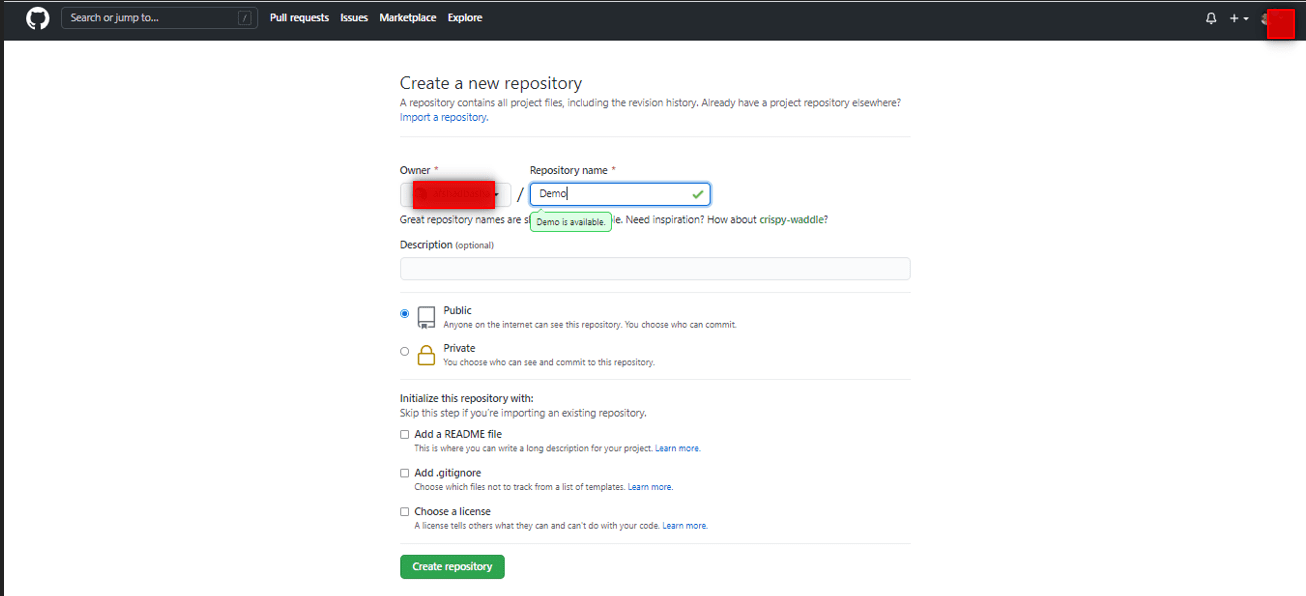The image size is (1306, 596).
Task: Click the plus icon to create new items
Action: 1233,18
